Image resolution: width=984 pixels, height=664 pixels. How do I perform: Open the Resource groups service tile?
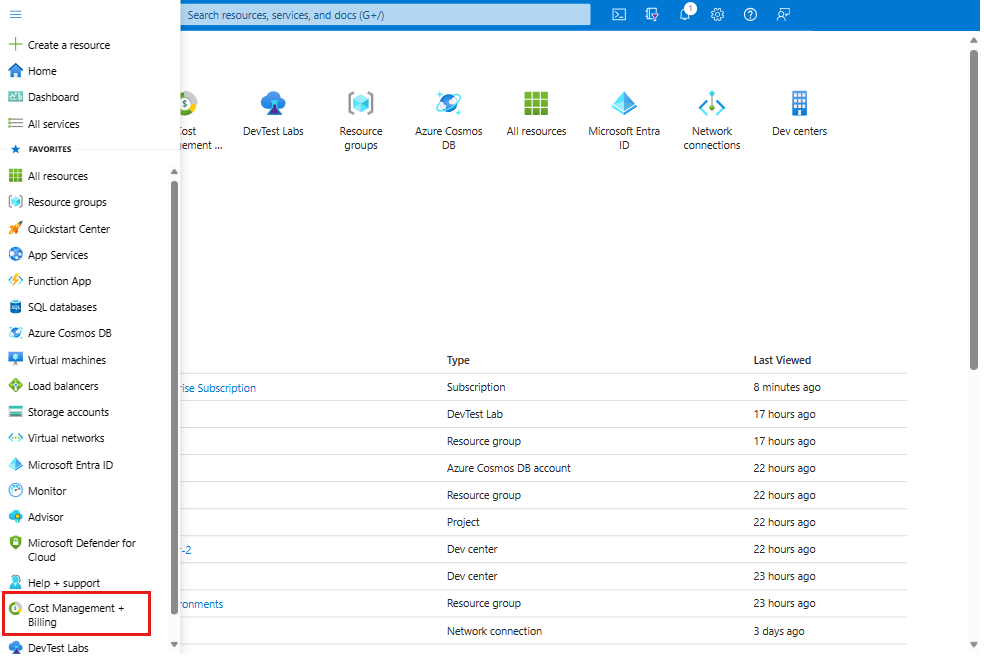(x=361, y=113)
